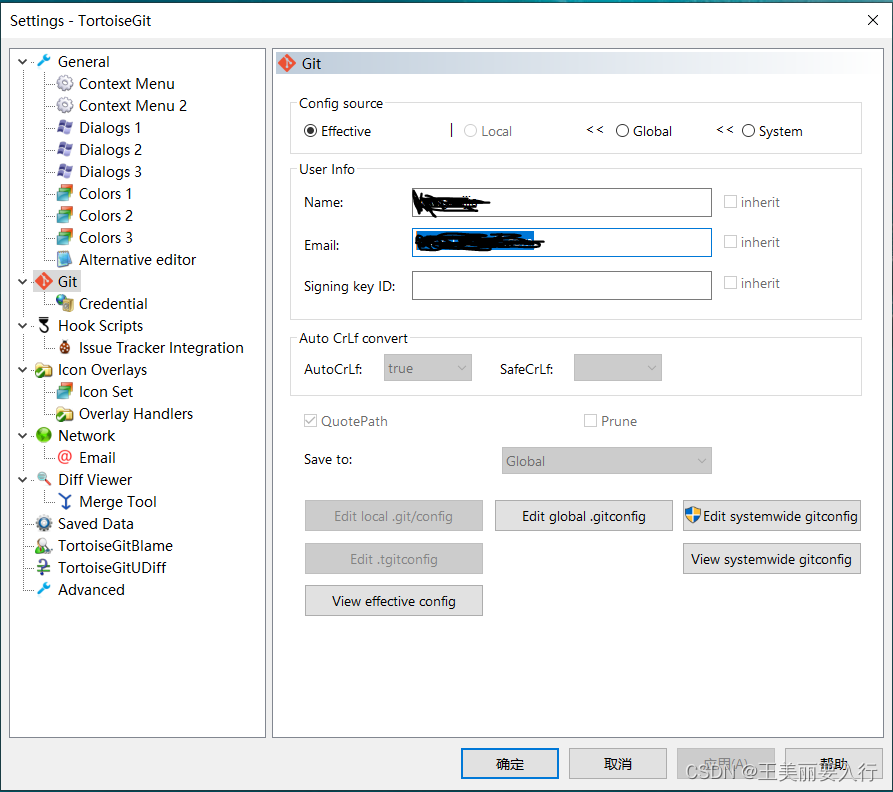Click Edit systemwide gitconfig button
Screen dimensions: 893x792
coord(772,516)
